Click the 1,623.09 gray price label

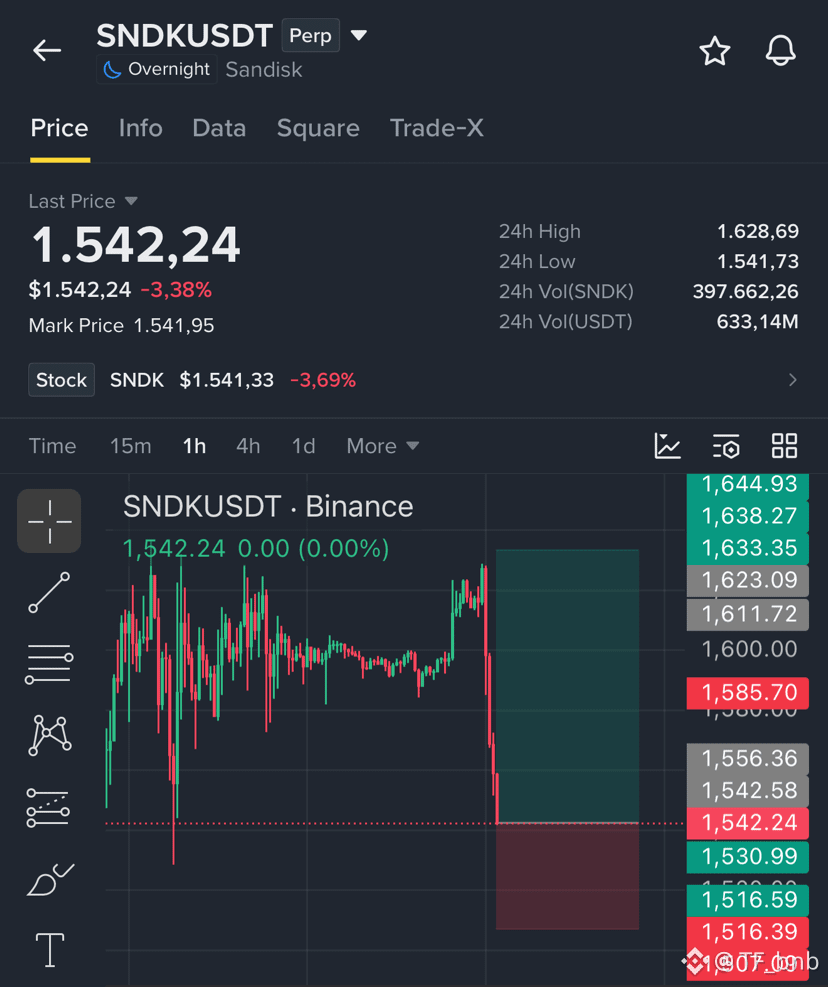tap(747, 580)
